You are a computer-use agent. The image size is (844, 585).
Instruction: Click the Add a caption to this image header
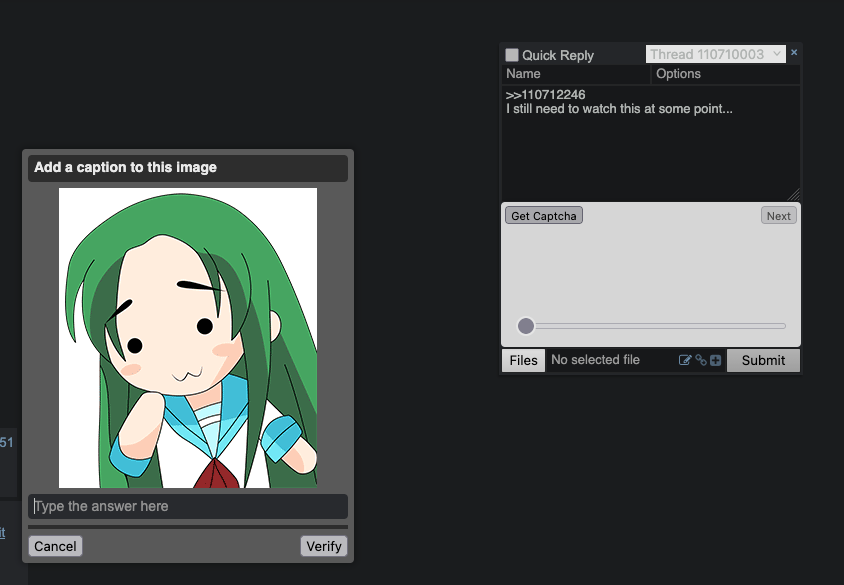[x=188, y=168]
